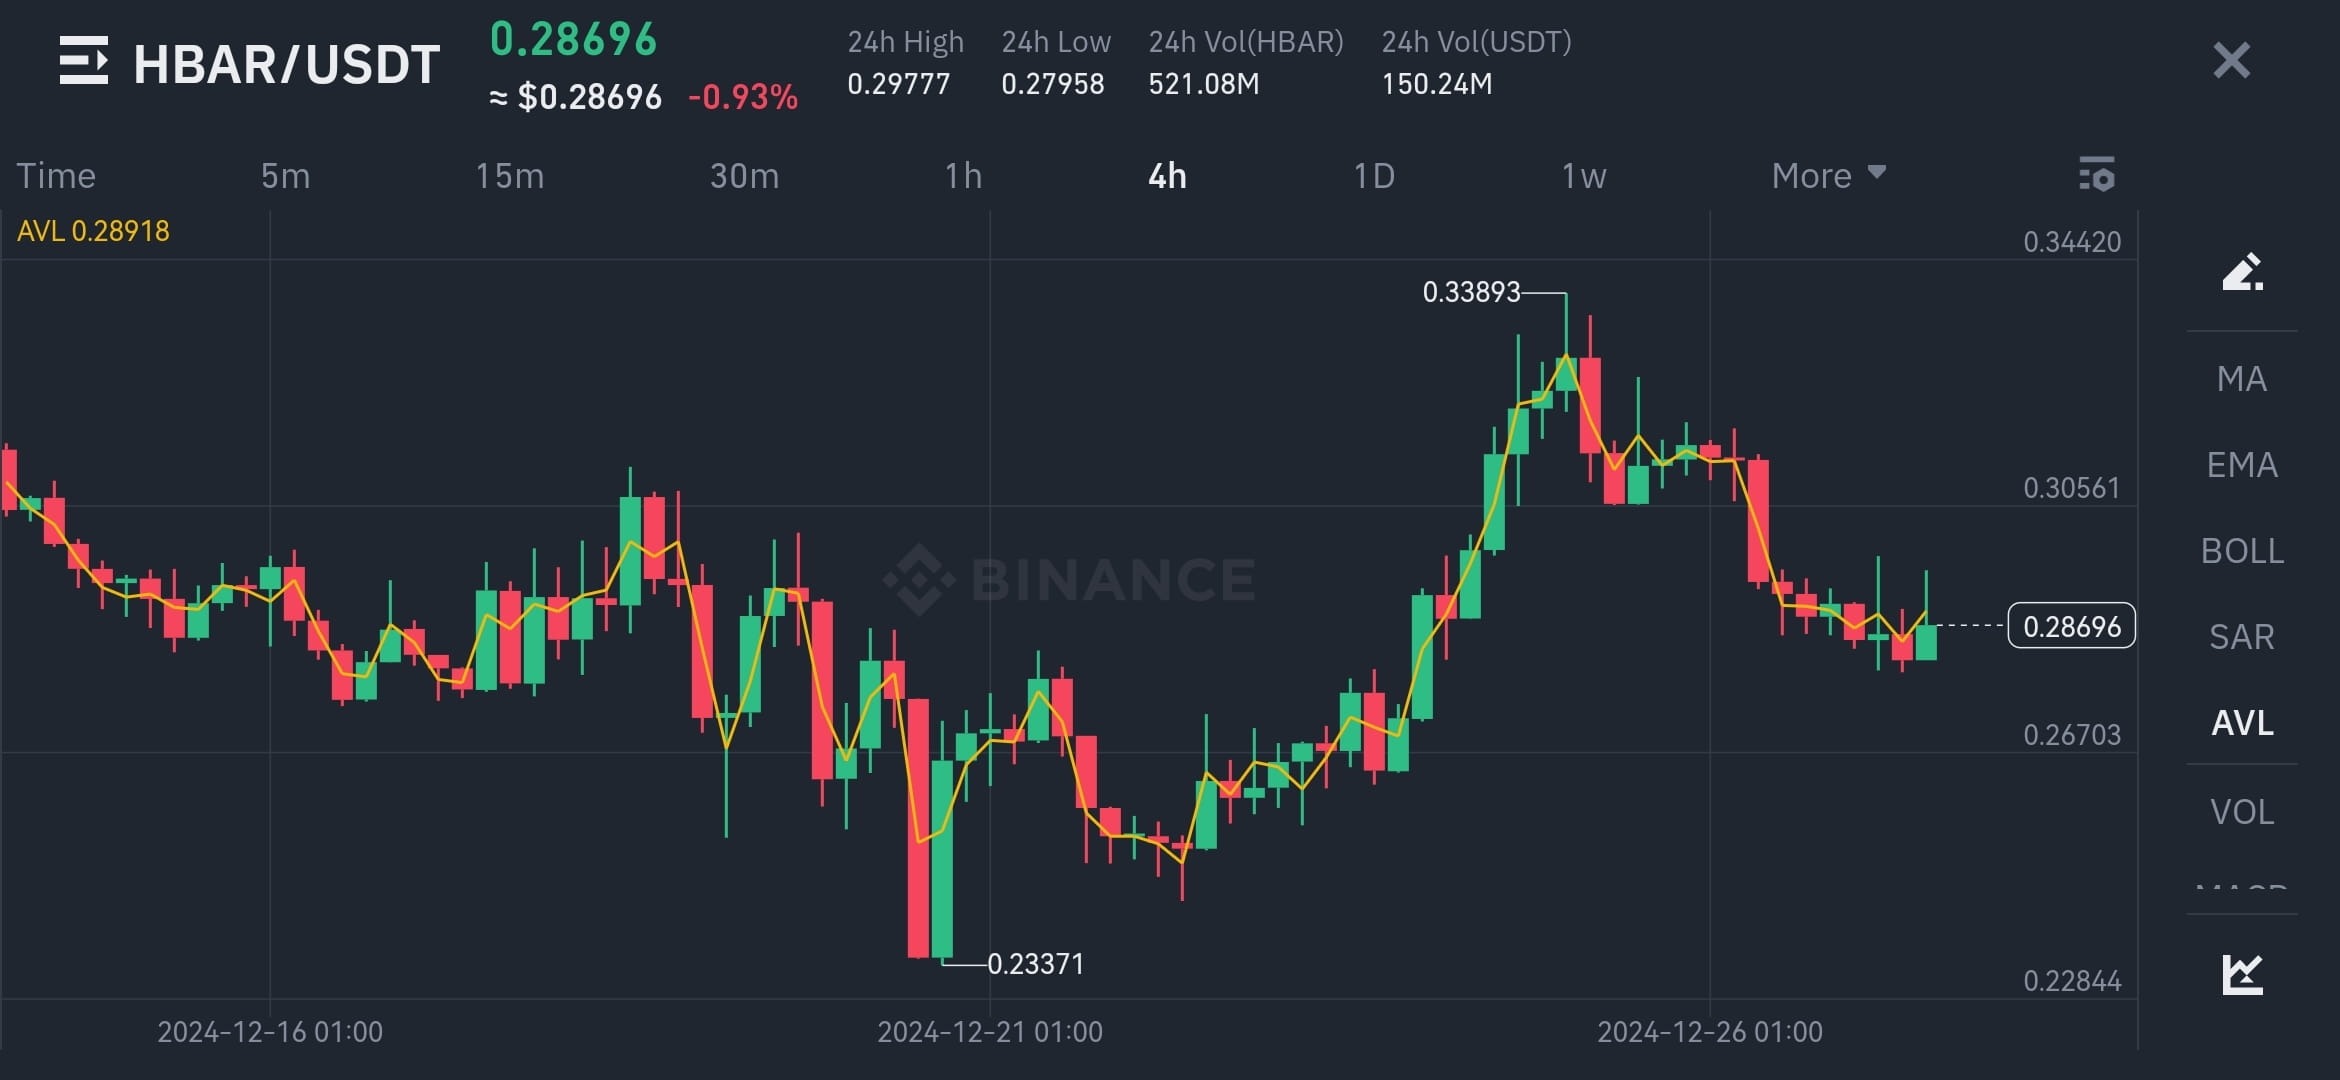Open chart settings icon next to More

tap(2097, 174)
